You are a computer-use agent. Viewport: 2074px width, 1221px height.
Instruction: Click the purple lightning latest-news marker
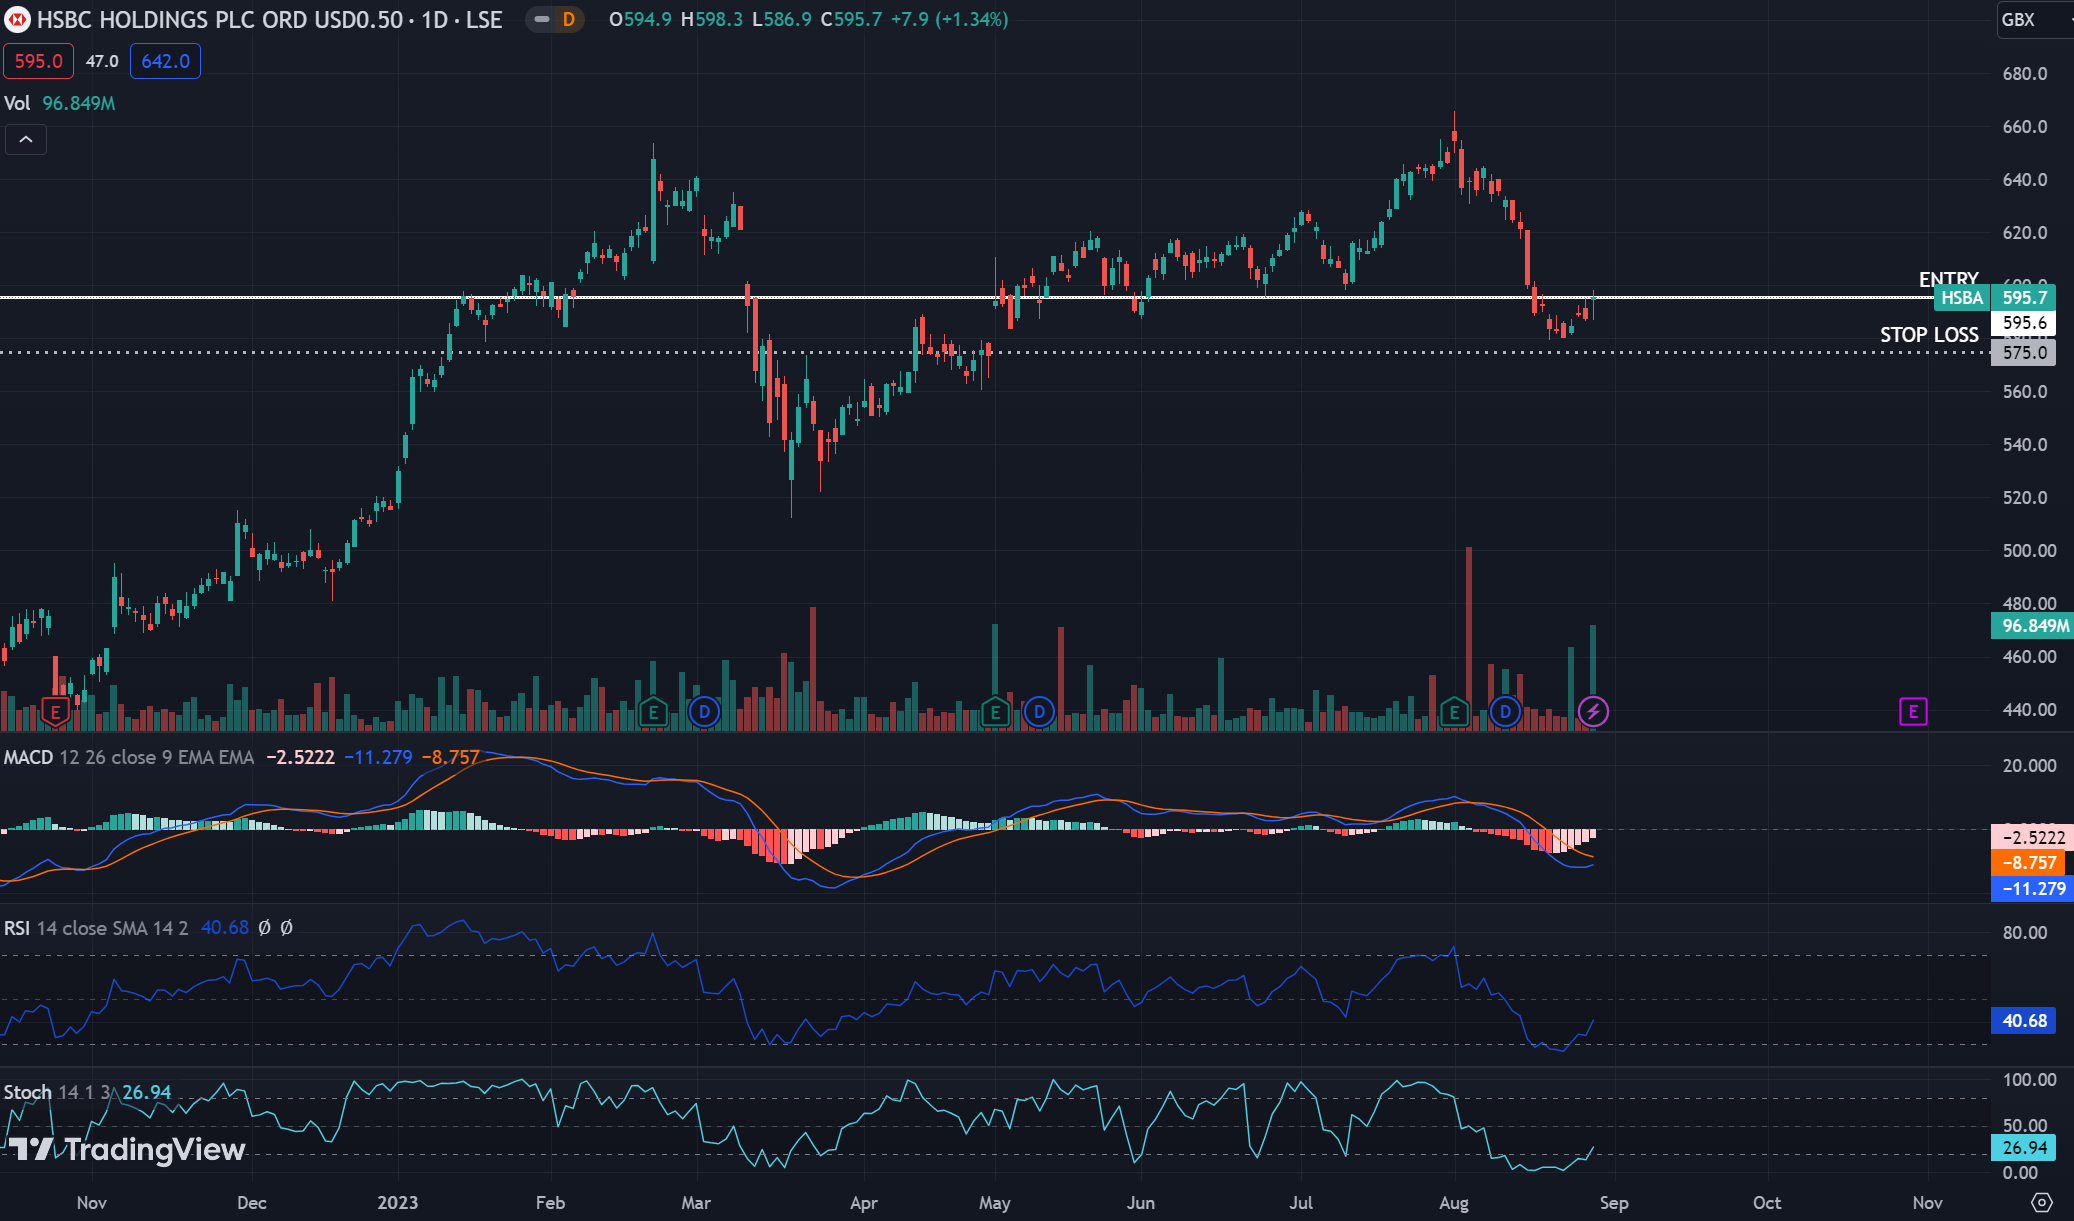(x=1592, y=712)
